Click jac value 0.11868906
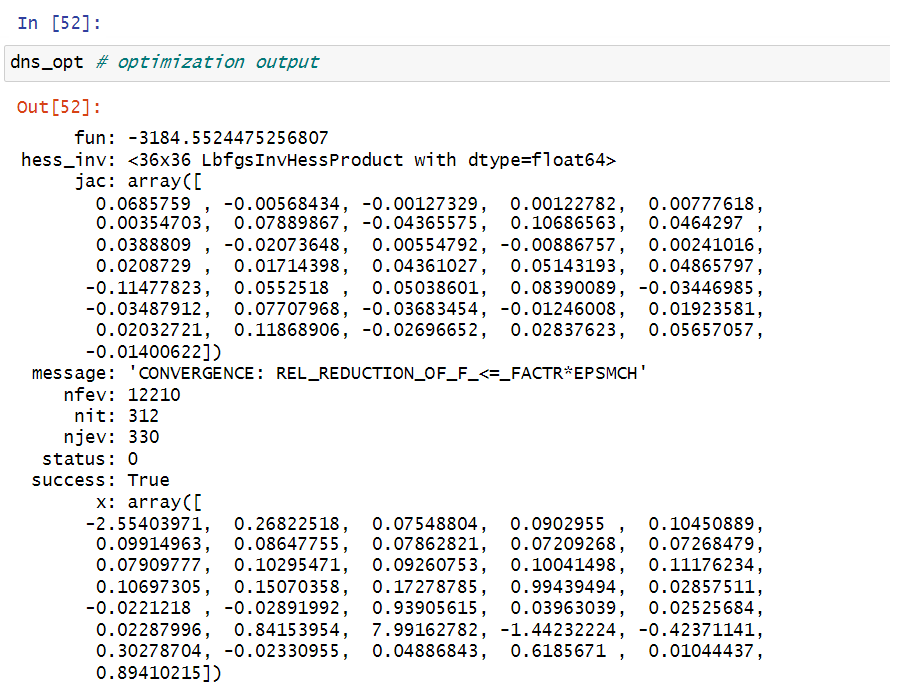 click(x=287, y=330)
